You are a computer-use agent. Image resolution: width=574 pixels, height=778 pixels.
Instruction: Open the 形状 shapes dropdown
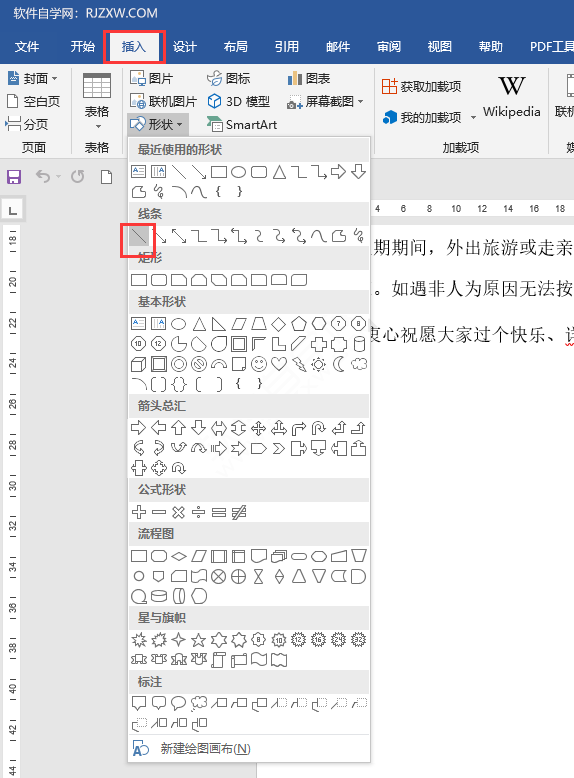click(157, 125)
